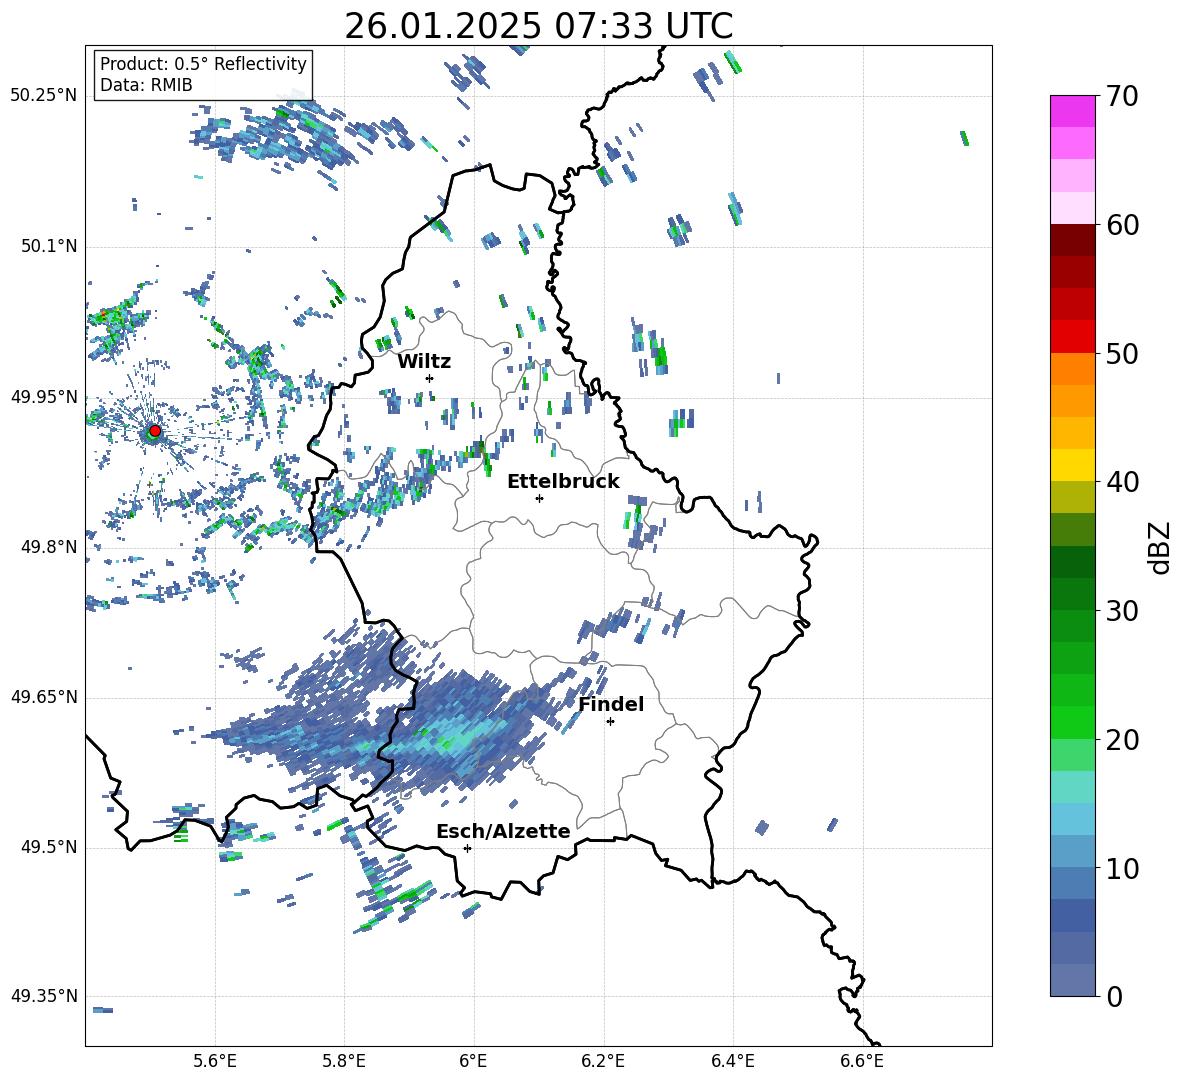Click the 50.25°N latitude label
Viewport: 1184px width, 1081px height.
pyautogui.click(x=44, y=96)
